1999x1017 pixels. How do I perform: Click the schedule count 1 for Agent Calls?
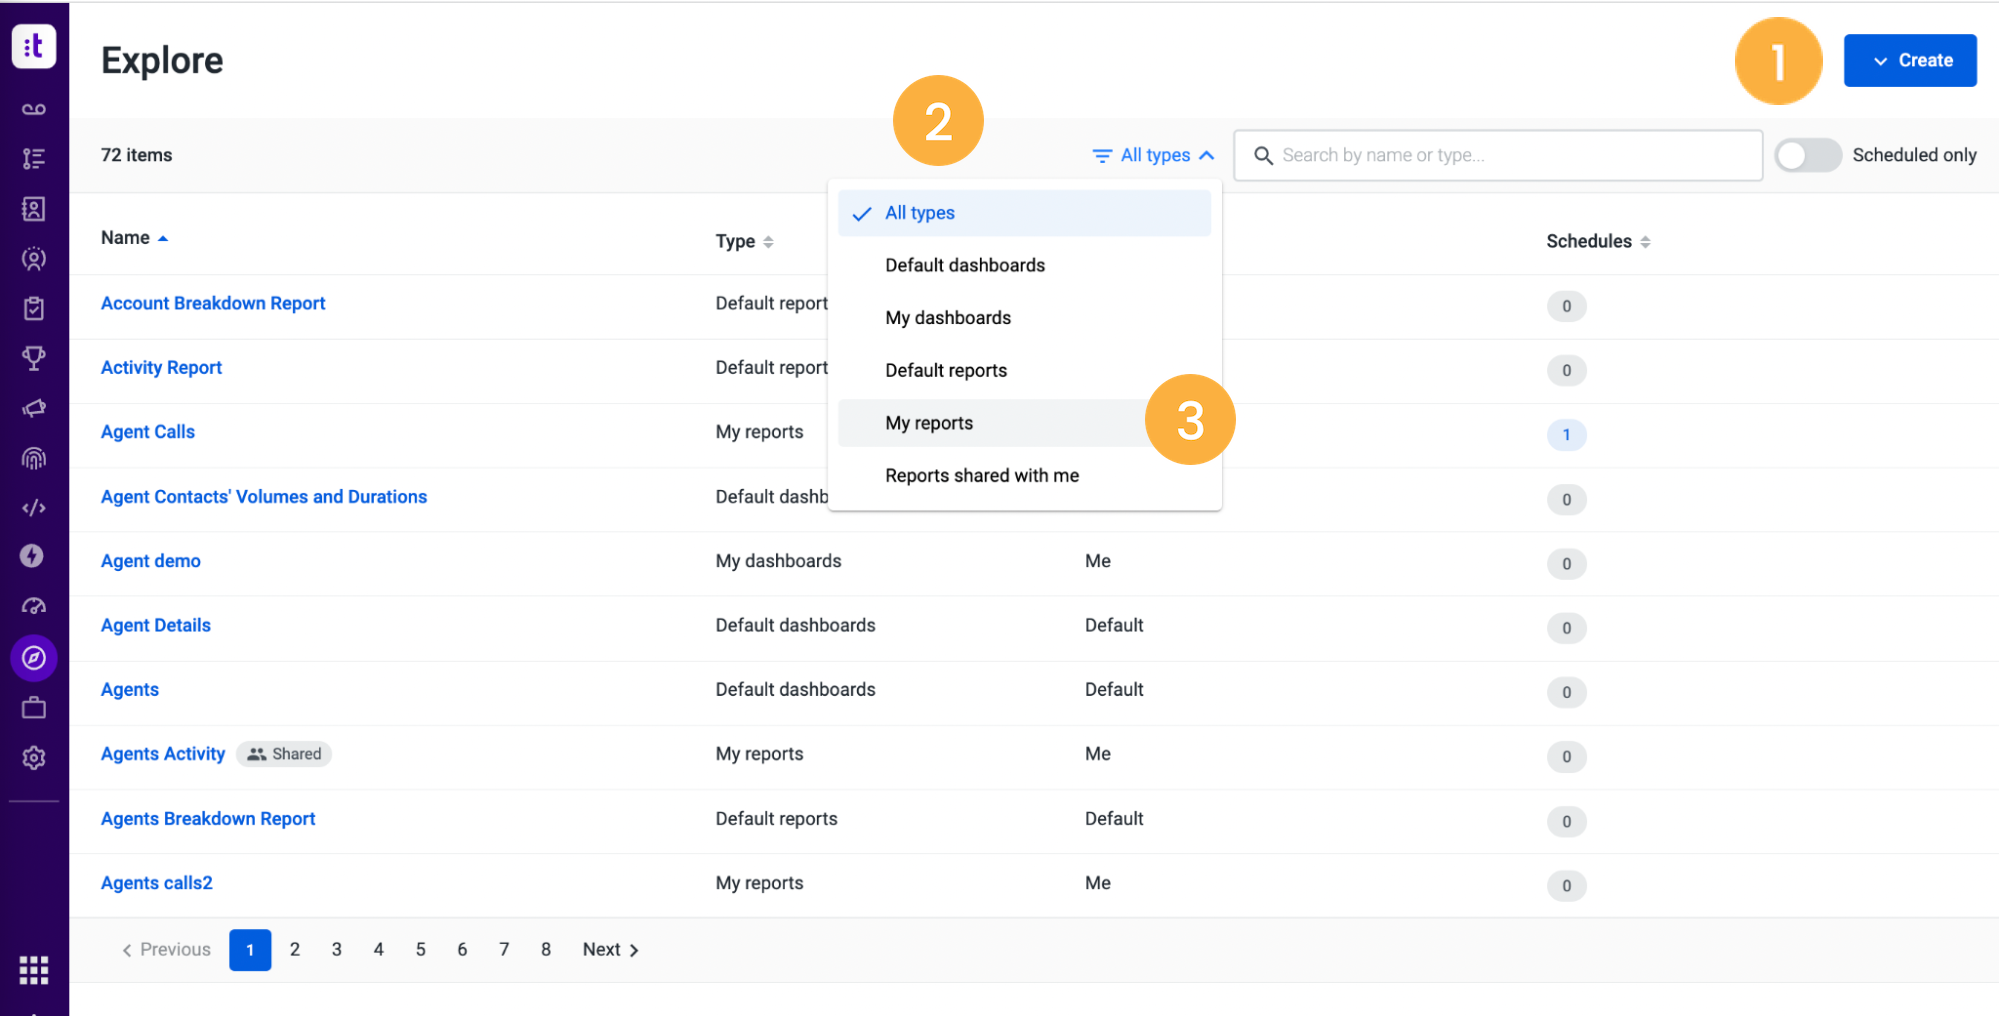(1567, 435)
